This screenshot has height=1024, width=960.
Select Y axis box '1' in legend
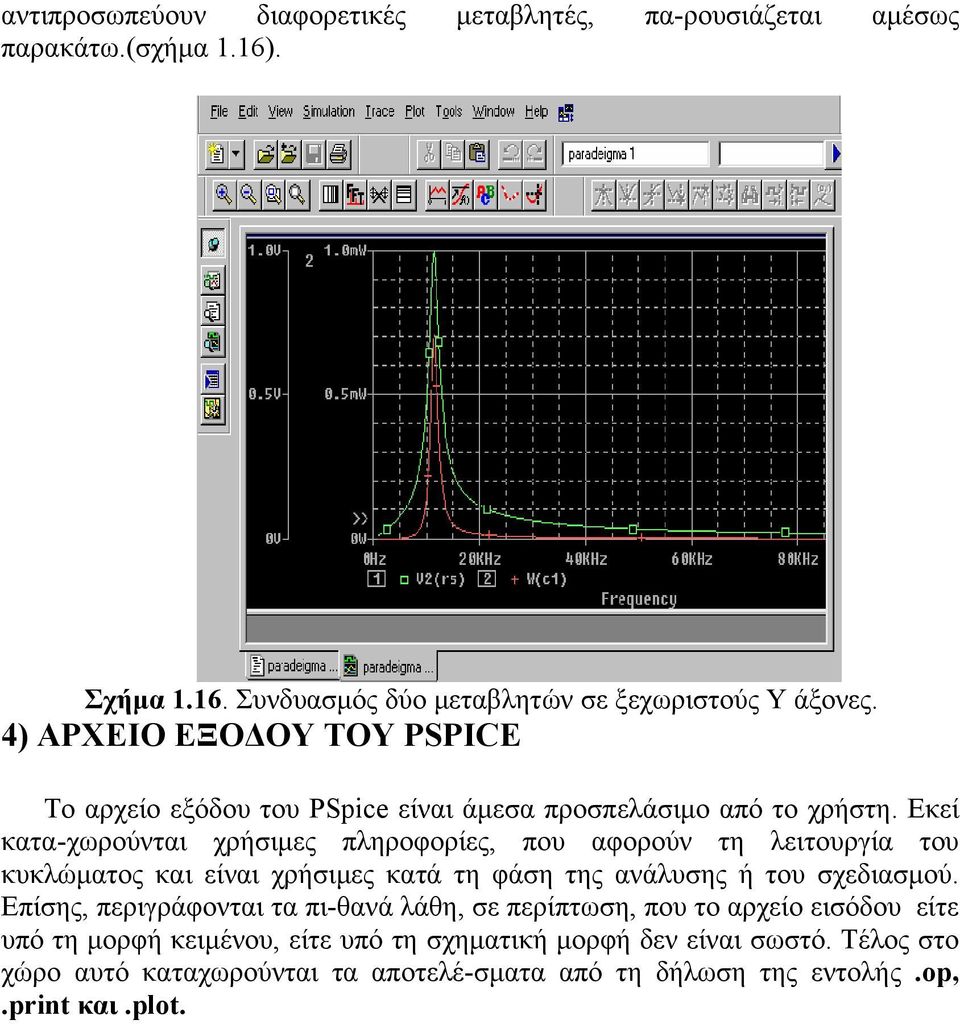coord(376,579)
